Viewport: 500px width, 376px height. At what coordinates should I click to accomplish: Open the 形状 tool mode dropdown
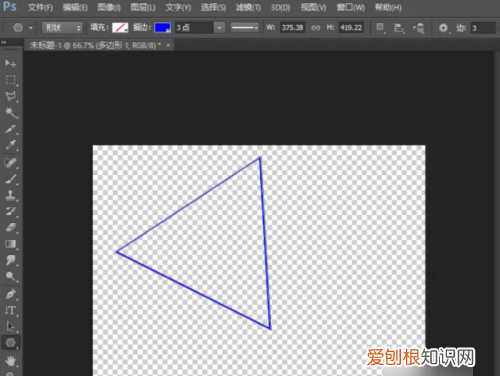(62, 28)
